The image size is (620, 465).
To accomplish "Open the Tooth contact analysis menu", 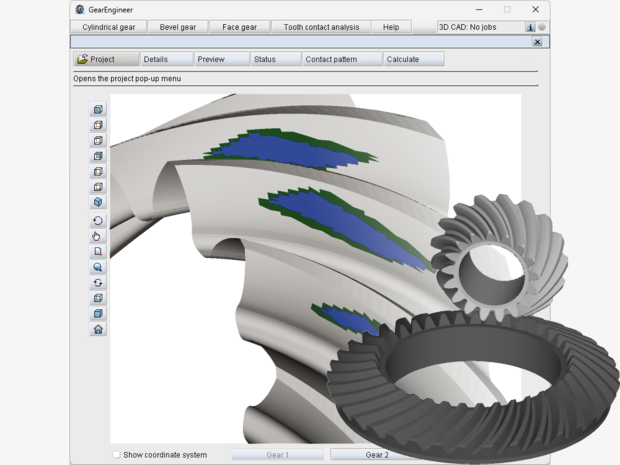I will pyautogui.click(x=321, y=27).
